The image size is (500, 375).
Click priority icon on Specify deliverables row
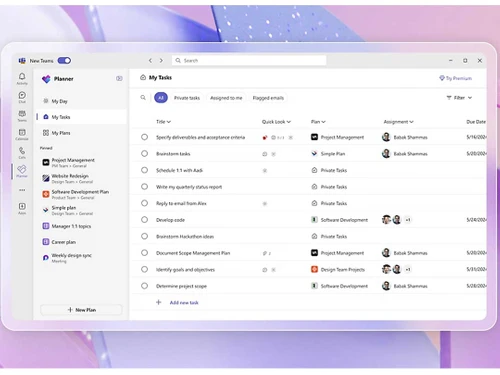pos(265,137)
